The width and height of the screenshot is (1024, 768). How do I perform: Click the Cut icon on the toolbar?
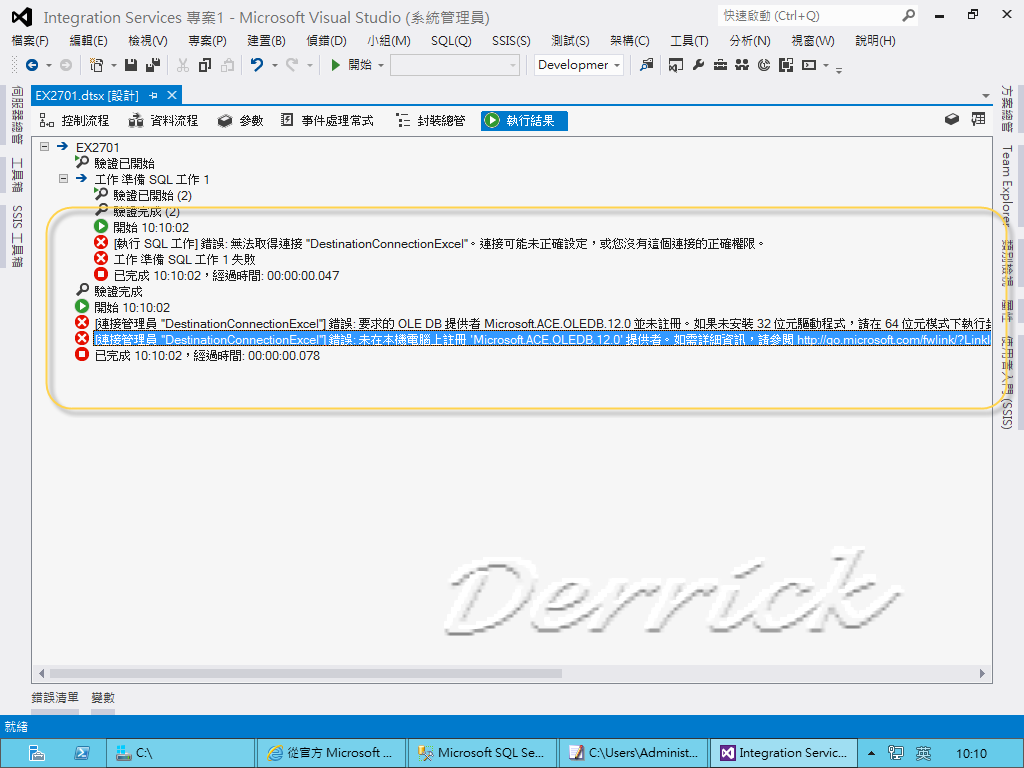[181, 67]
